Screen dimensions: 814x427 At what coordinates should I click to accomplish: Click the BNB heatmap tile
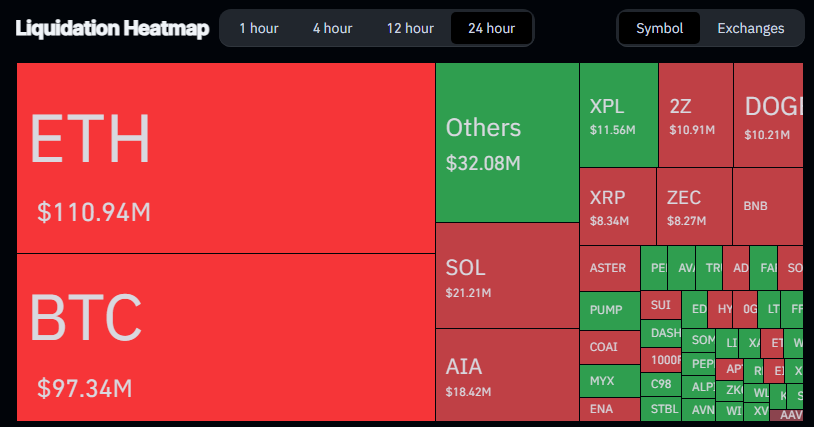pos(767,206)
